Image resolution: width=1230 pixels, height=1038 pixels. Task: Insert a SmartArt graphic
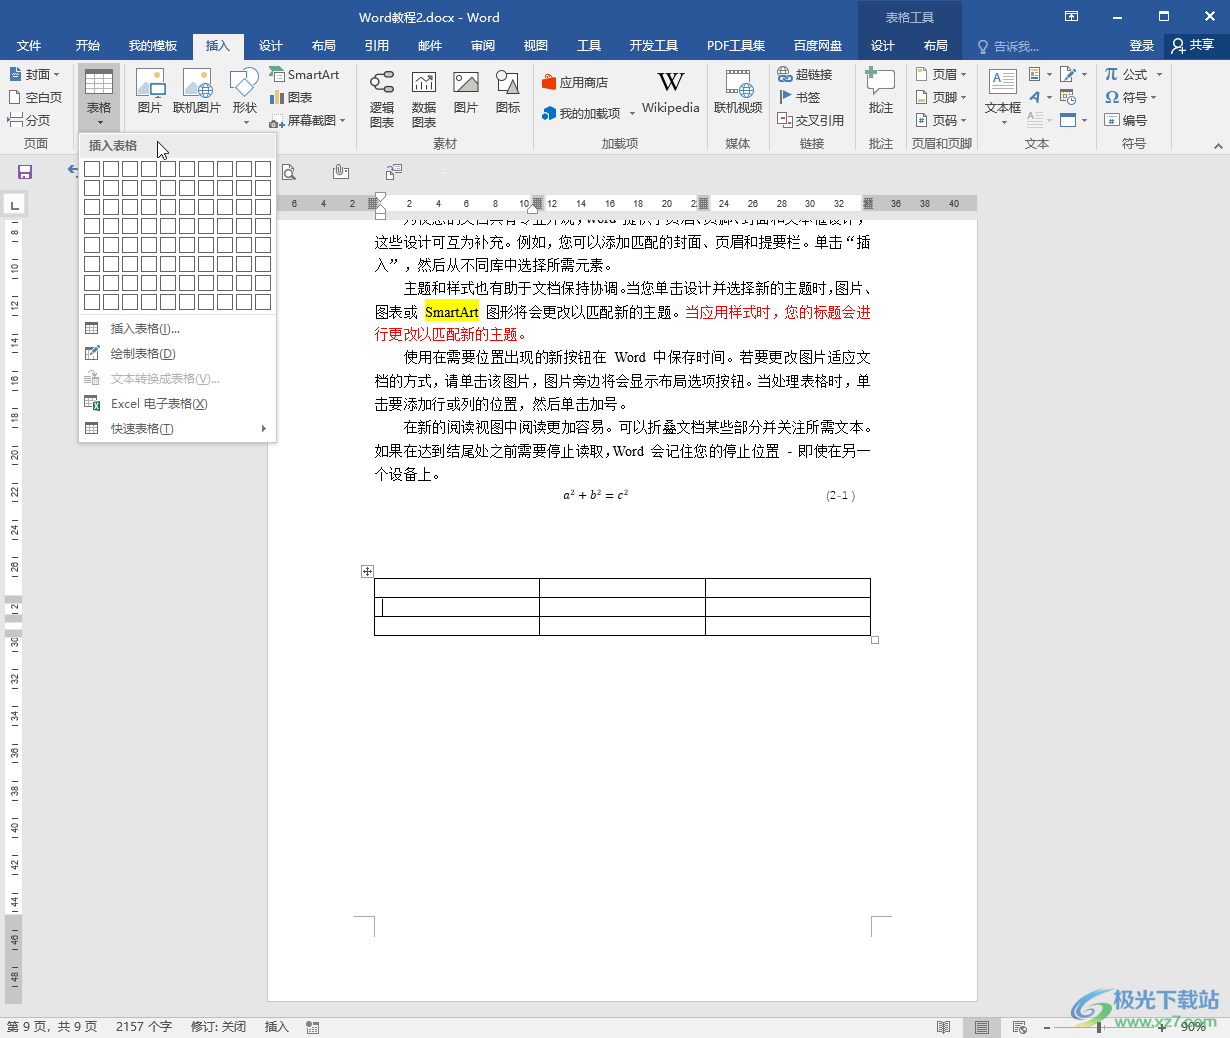(305, 74)
